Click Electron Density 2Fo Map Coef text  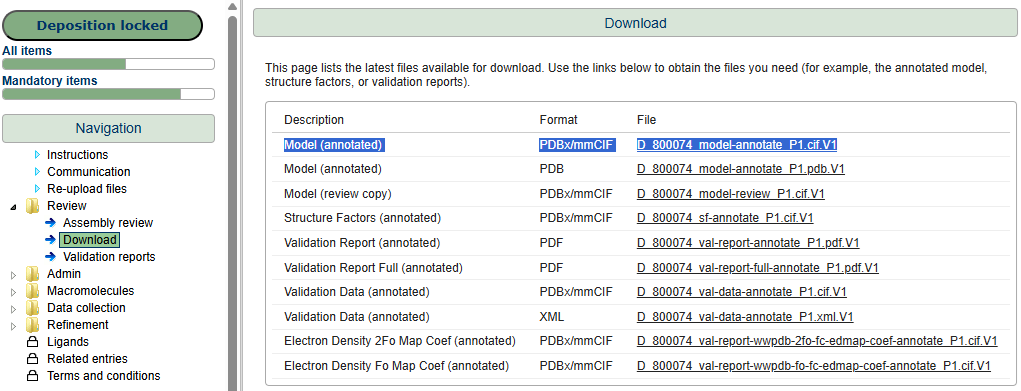click(400, 341)
